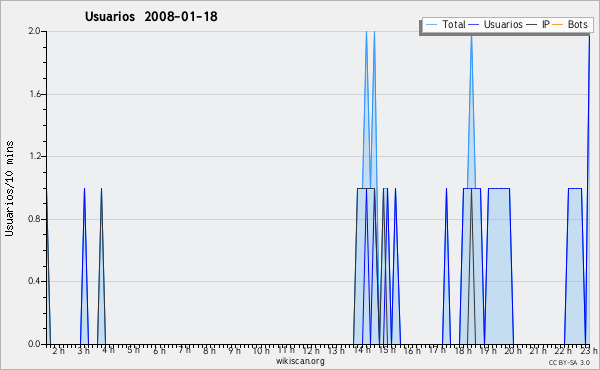Click the '5 h' x-axis label

click(133, 350)
